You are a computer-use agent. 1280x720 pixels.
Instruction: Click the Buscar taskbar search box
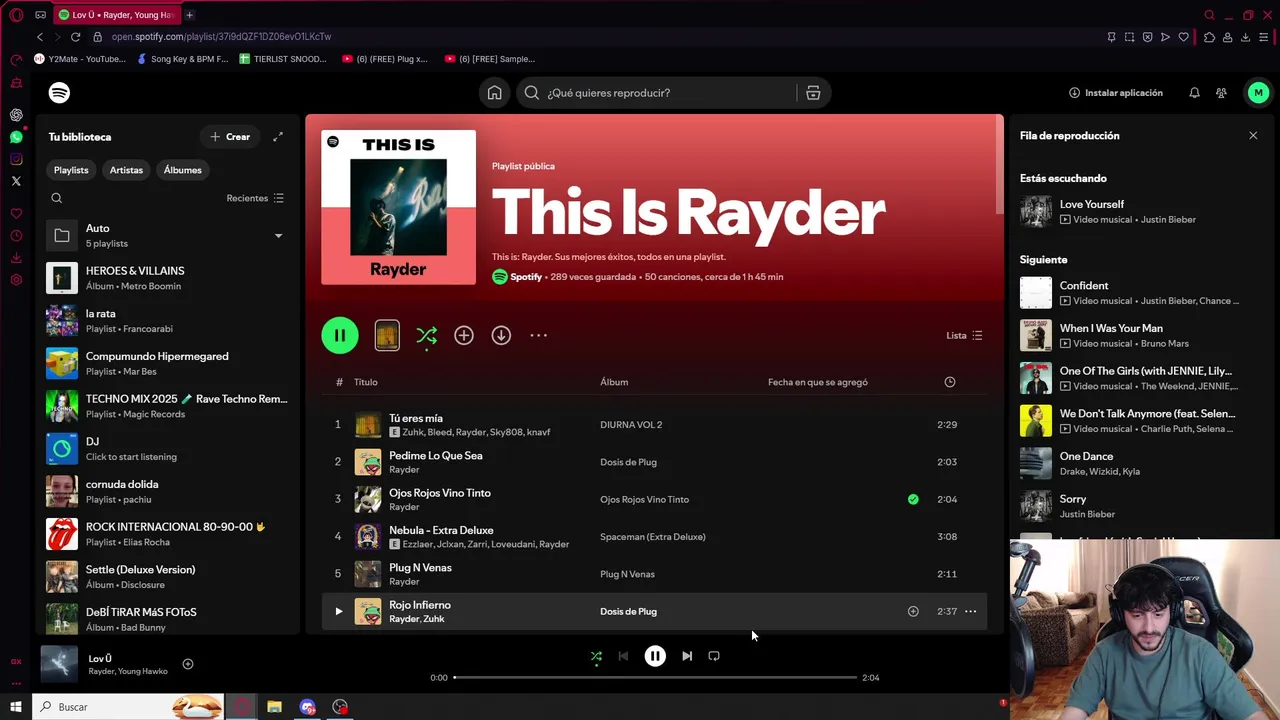(130, 707)
